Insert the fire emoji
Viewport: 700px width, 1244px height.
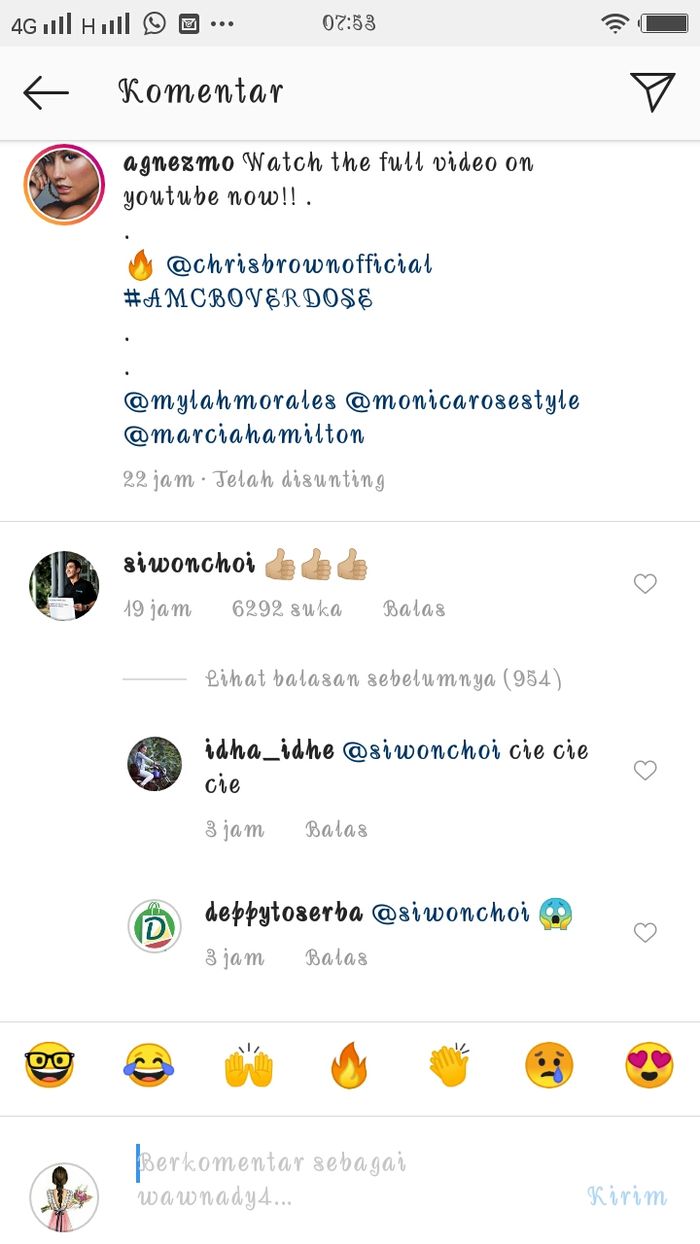(x=349, y=1066)
